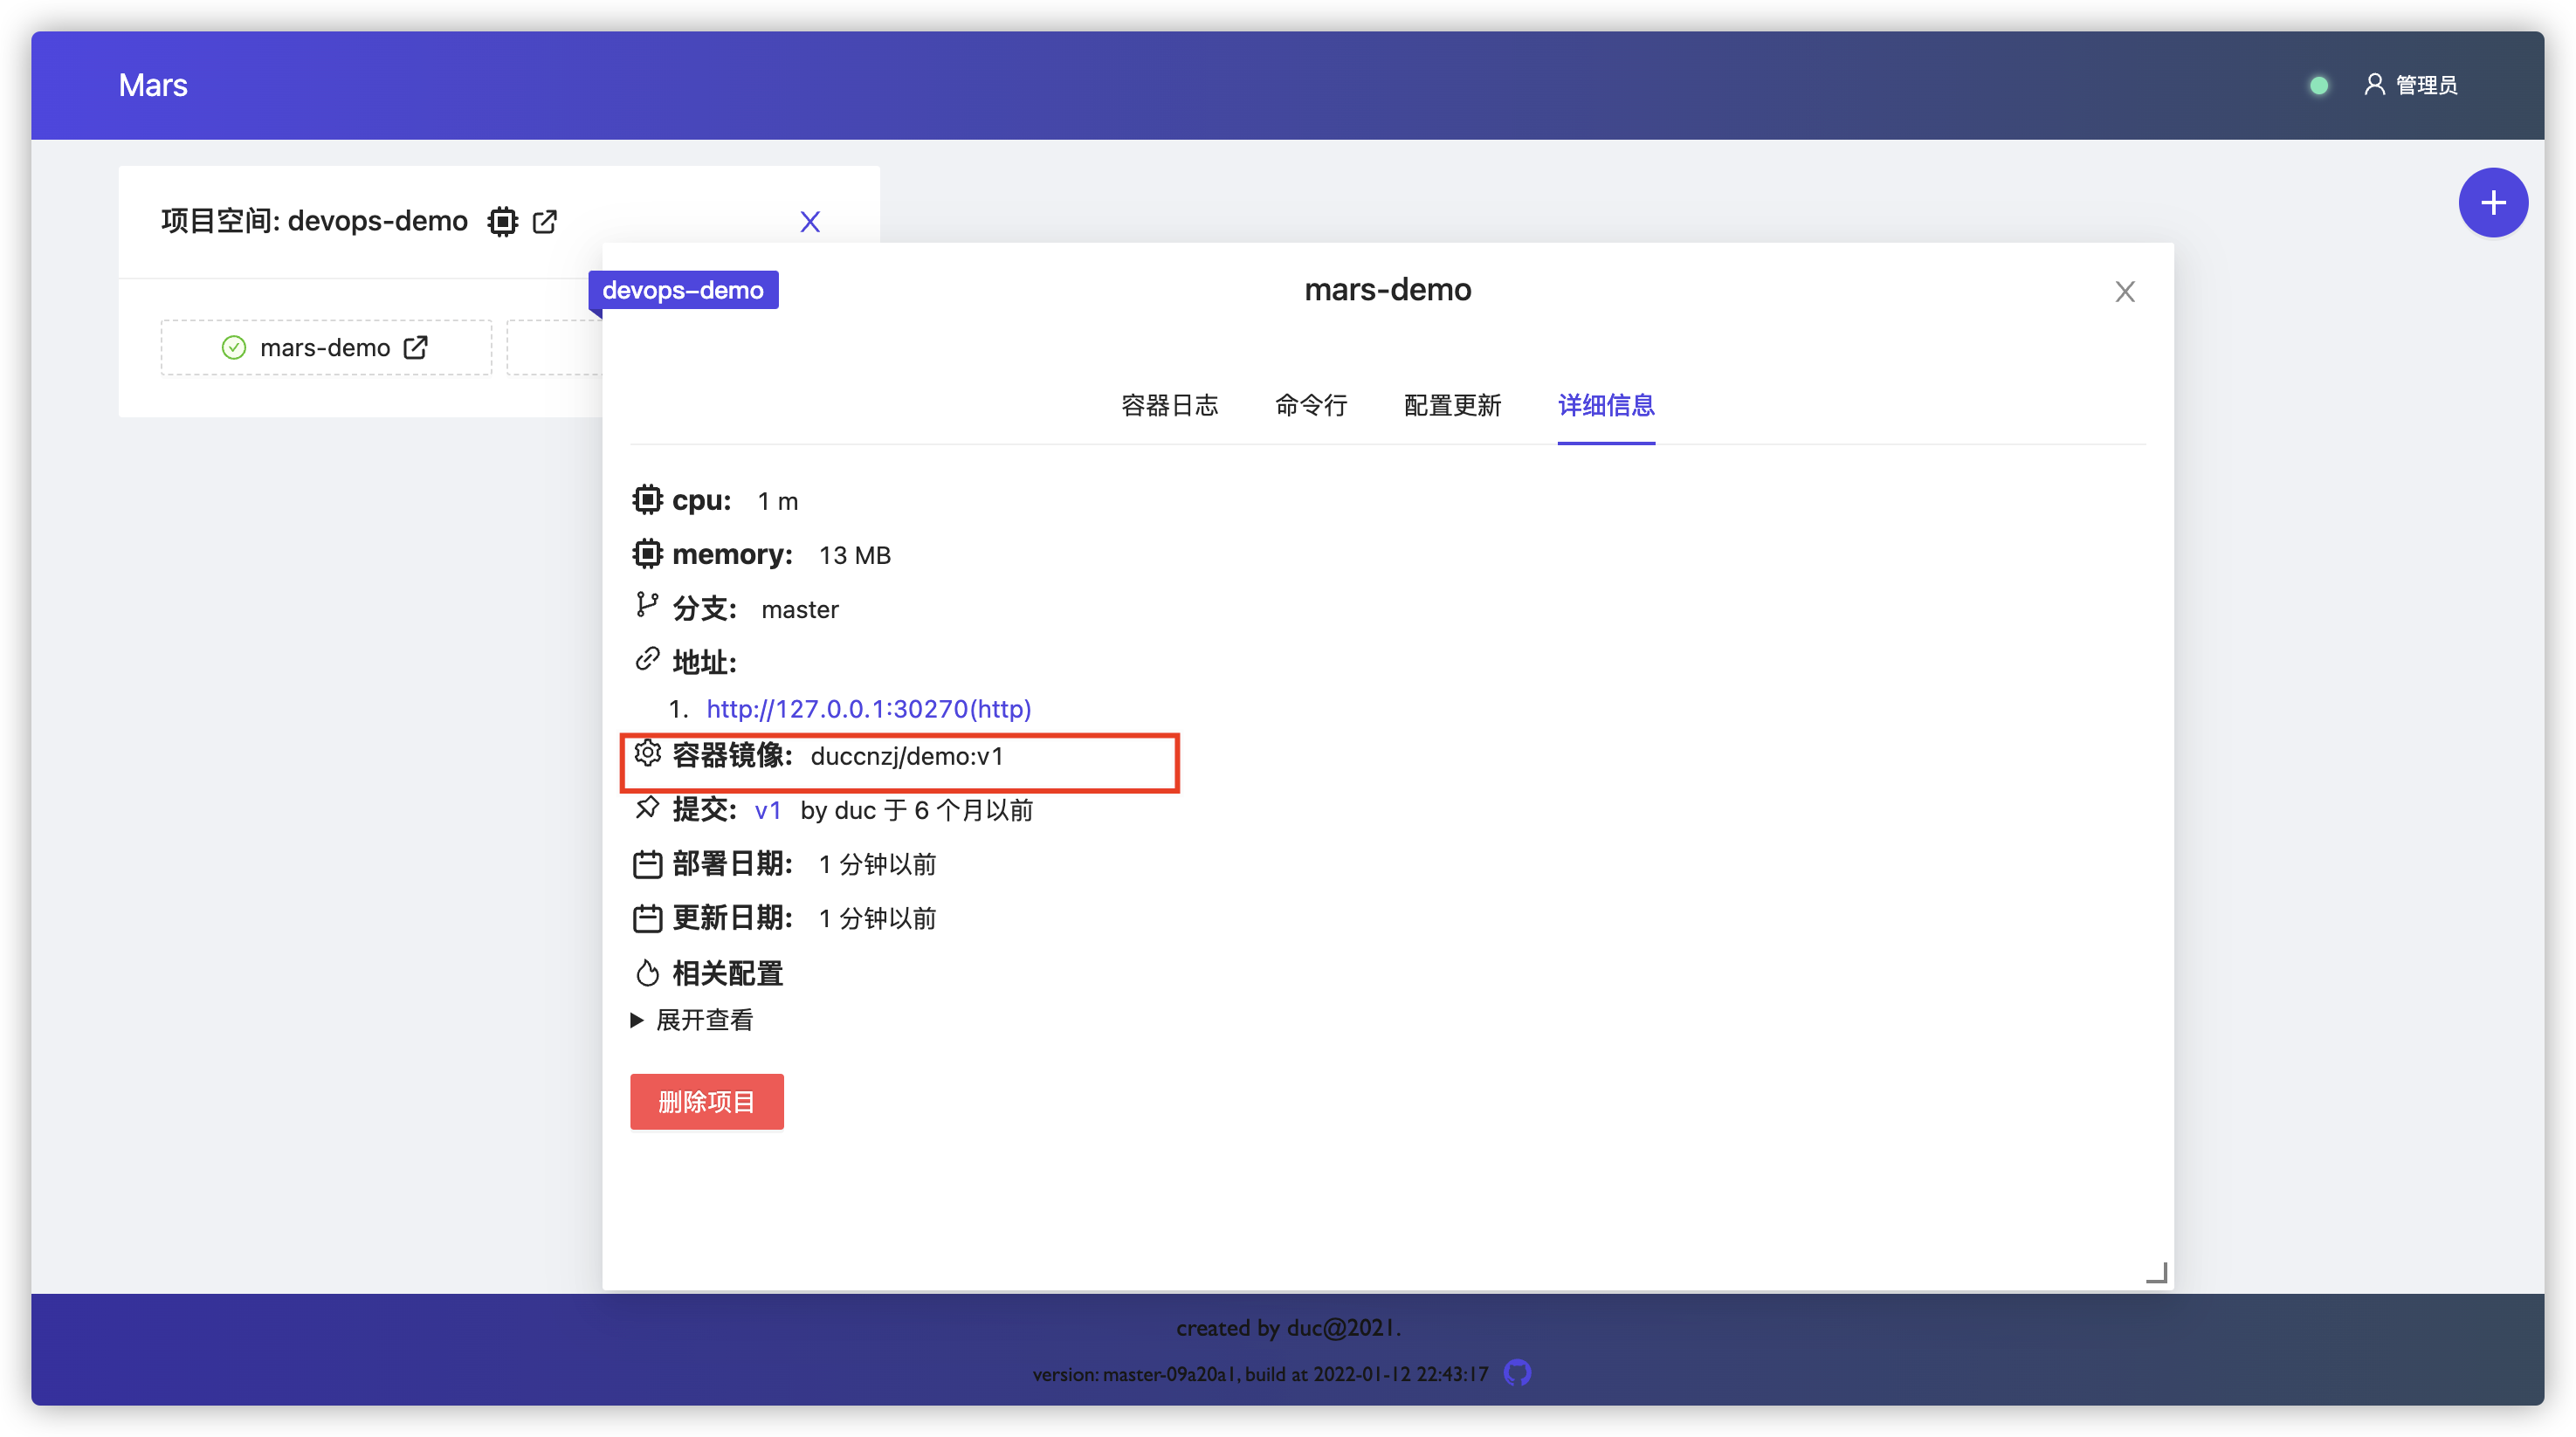This screenshot has width=2576, height=1437.
Task: Switch to the 配置更新 tab
Action: click(x=1452, y=405)
